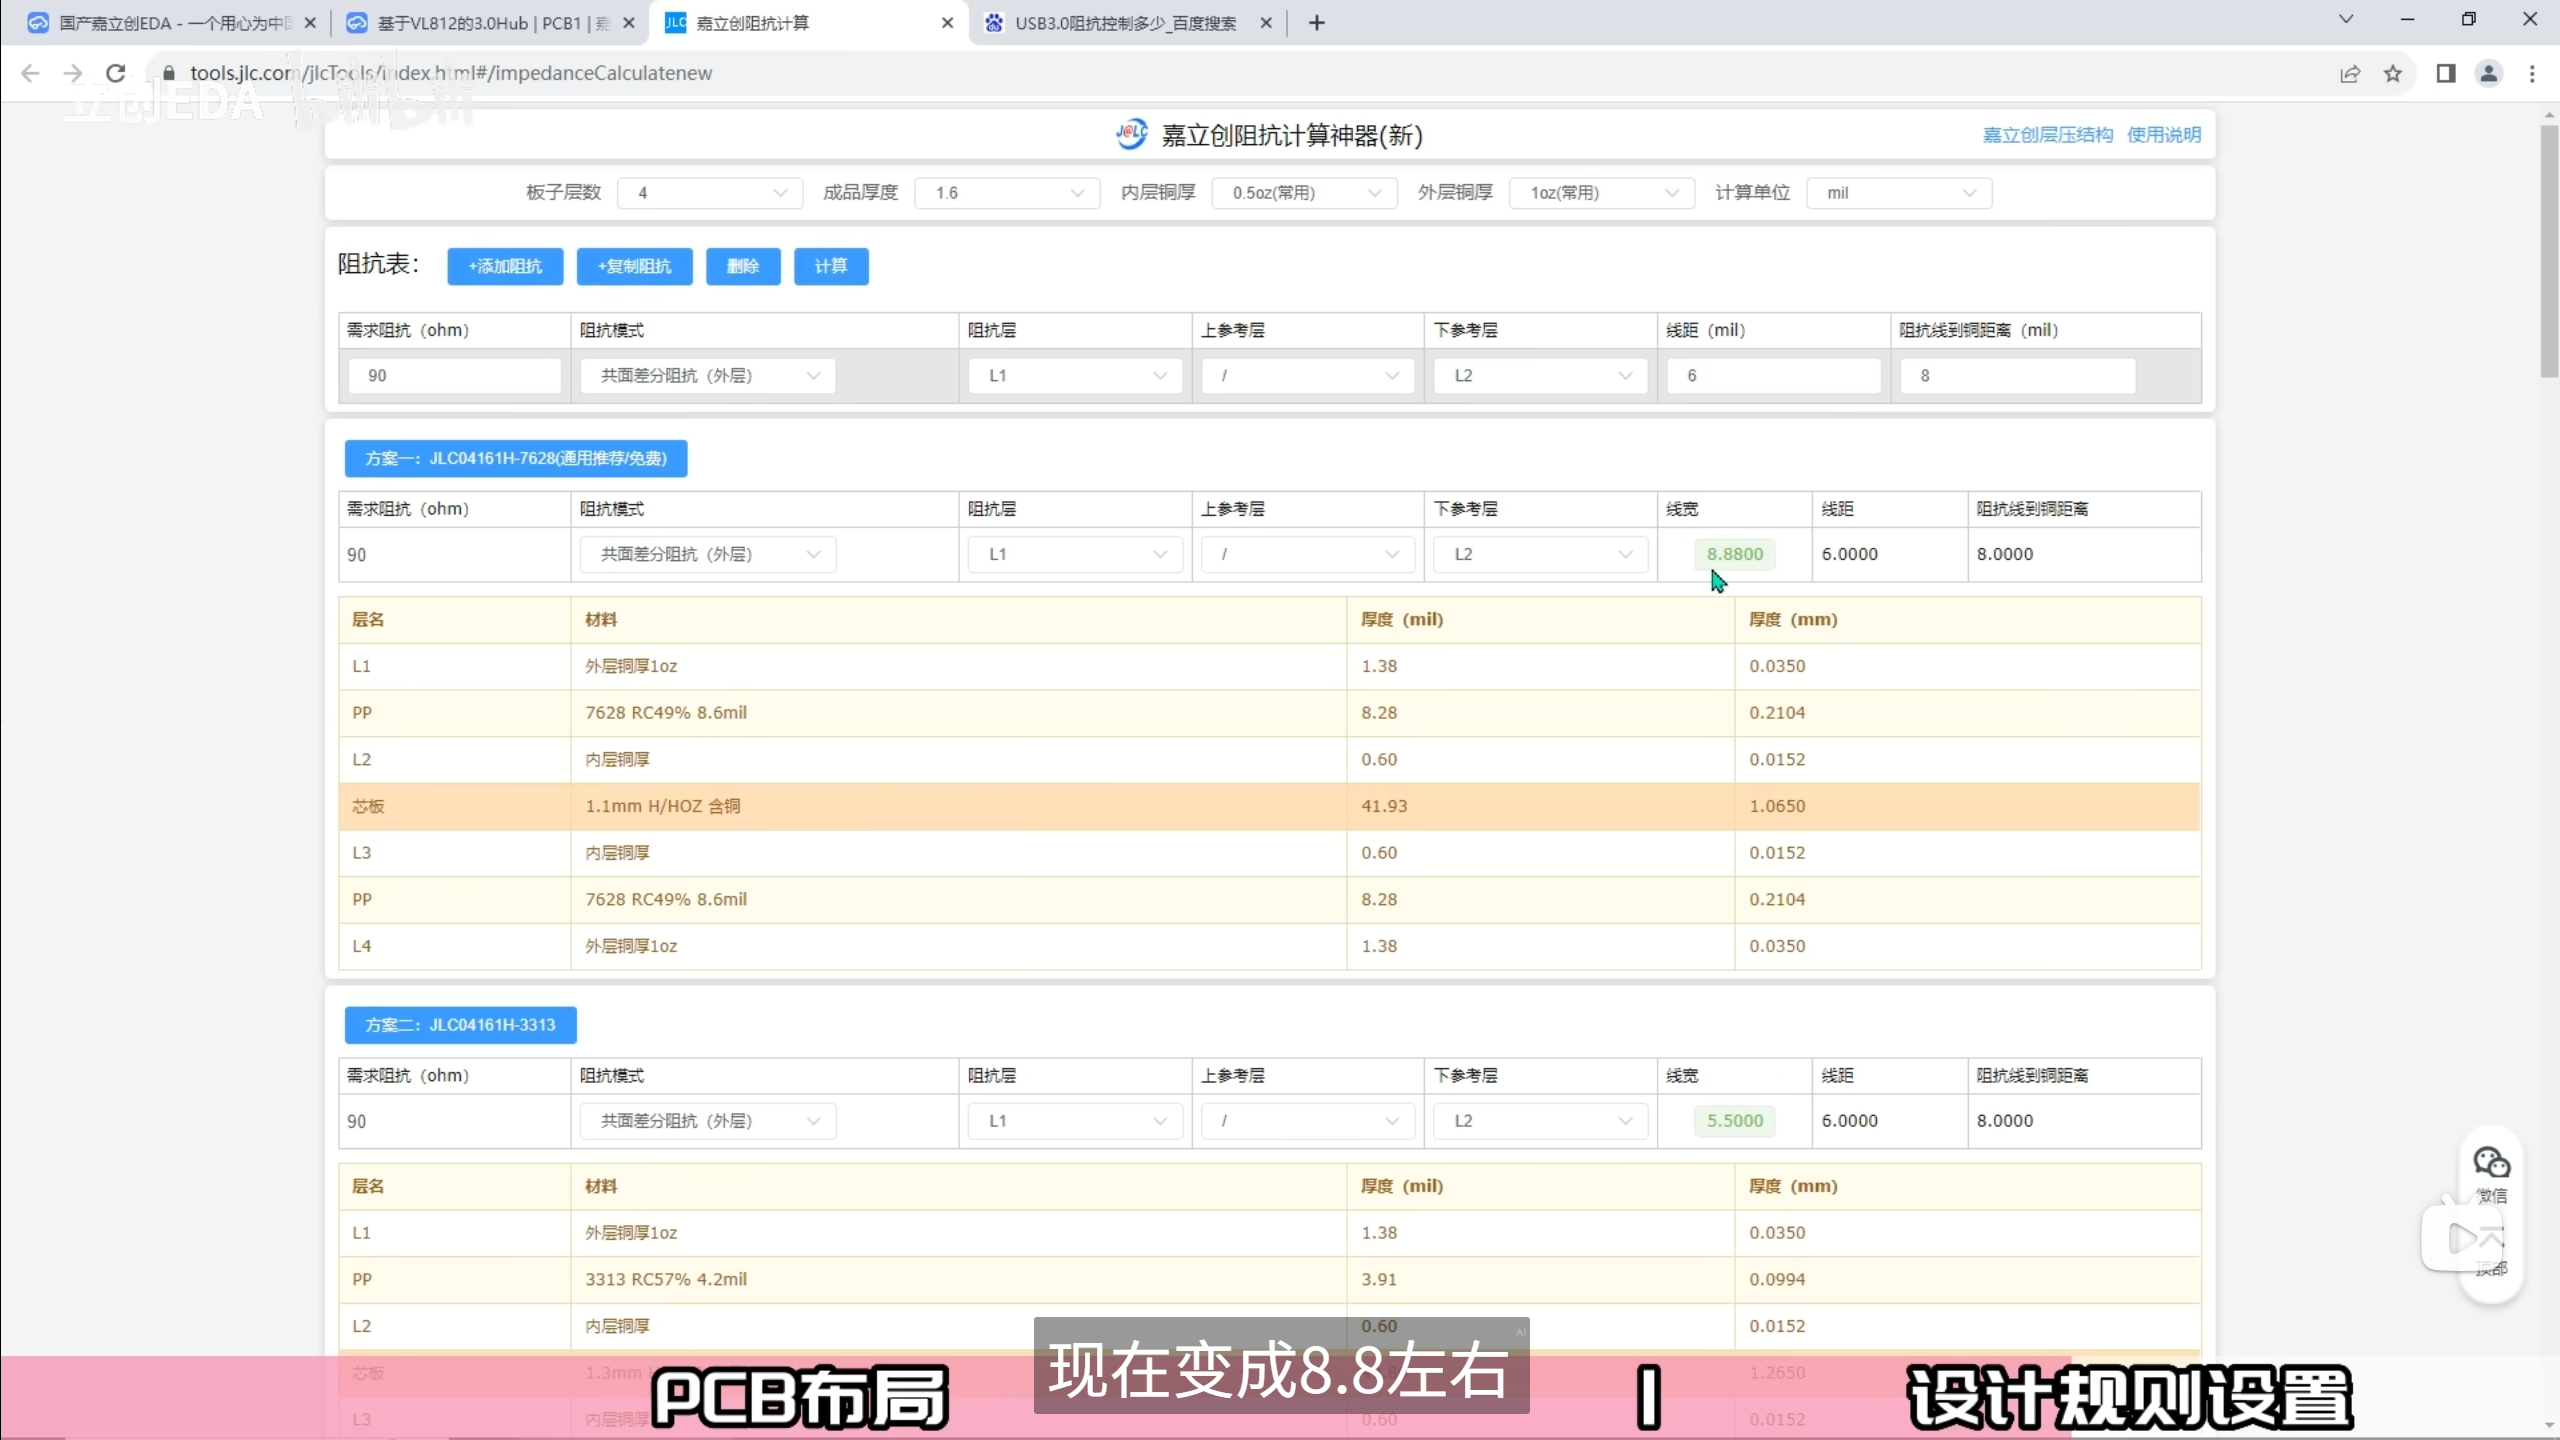Switch to the VL812 3.0Hub PCB1 tab
The image size is (2560, 1440).
tap(490, 22)
